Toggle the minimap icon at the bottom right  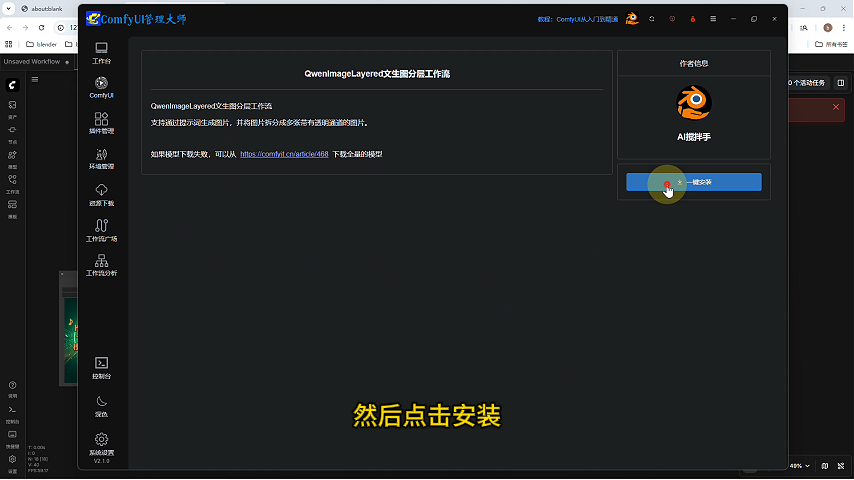coord(825,466)
